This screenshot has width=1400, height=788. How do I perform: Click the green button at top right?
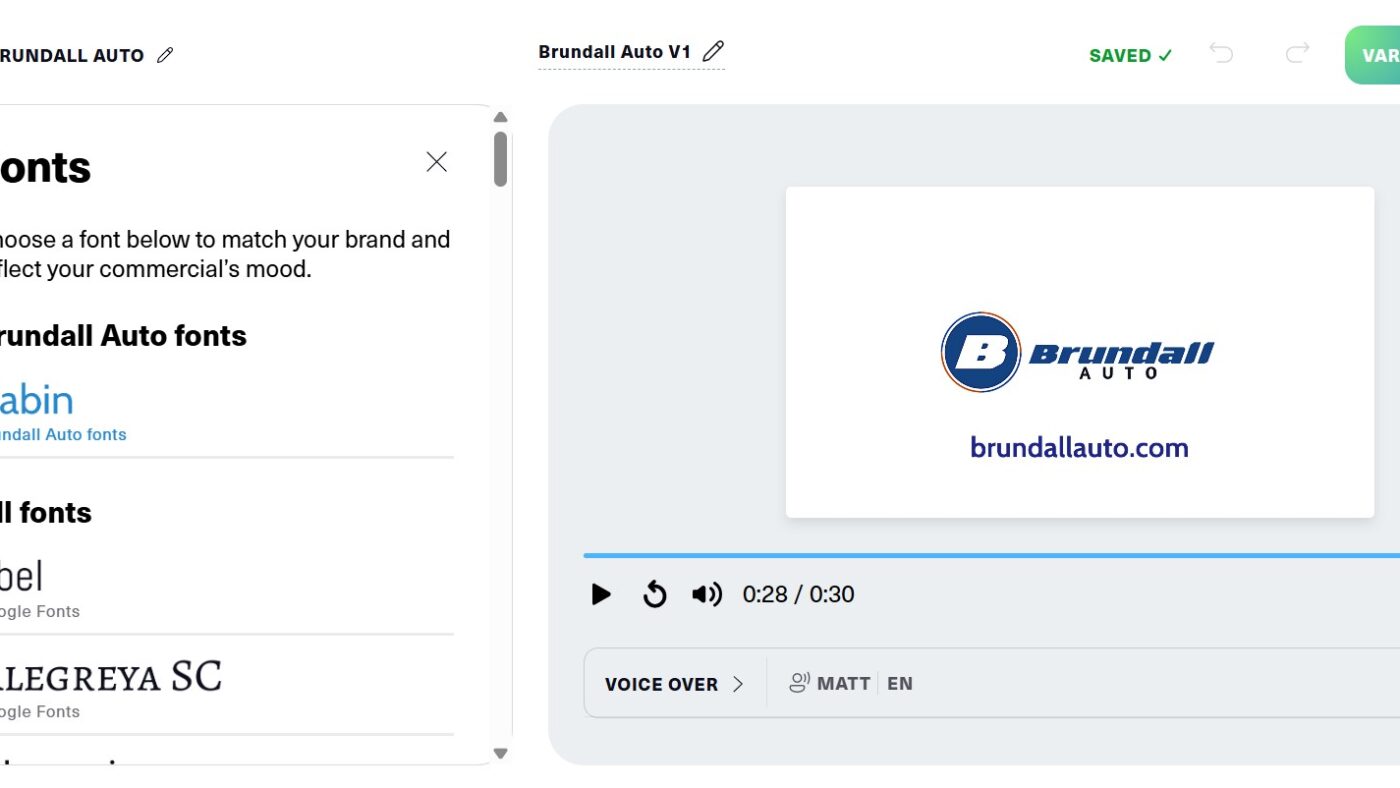click(x=1375, y=55)
